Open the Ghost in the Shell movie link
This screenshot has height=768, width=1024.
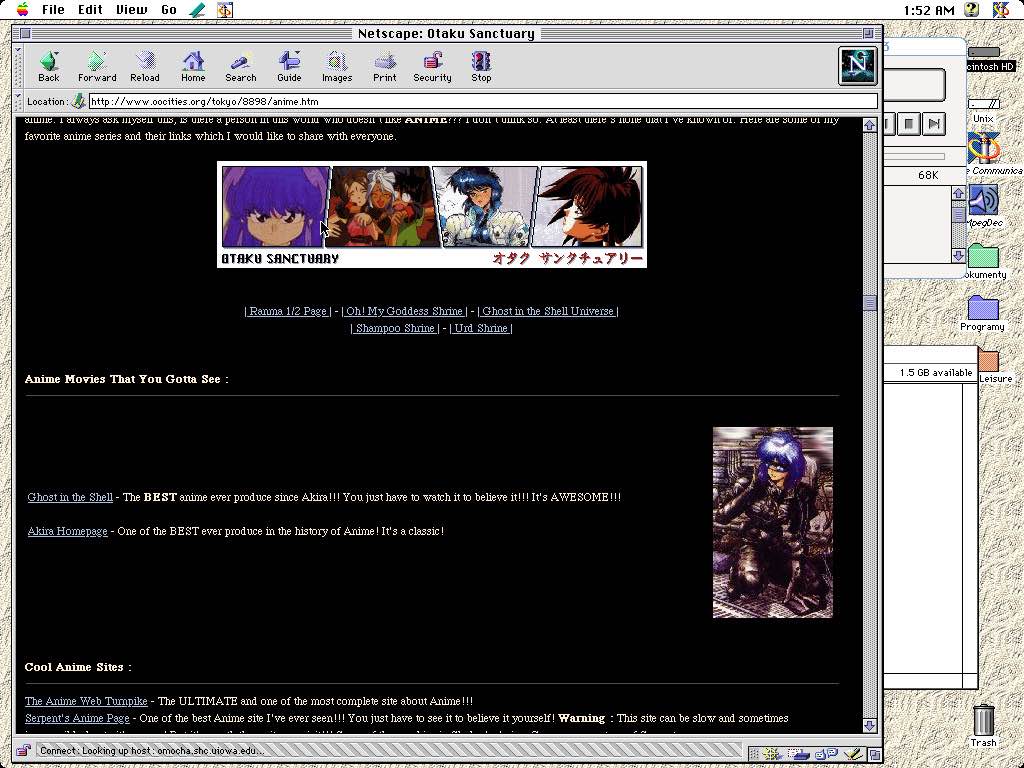(x=70, y=497)
